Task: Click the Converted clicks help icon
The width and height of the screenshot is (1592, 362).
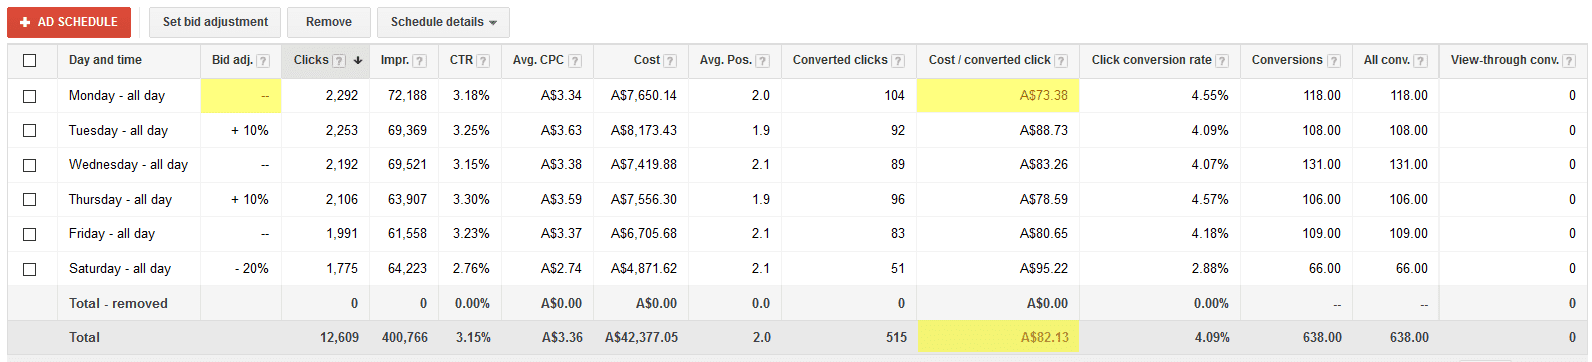Action: [x=898, y=61]
